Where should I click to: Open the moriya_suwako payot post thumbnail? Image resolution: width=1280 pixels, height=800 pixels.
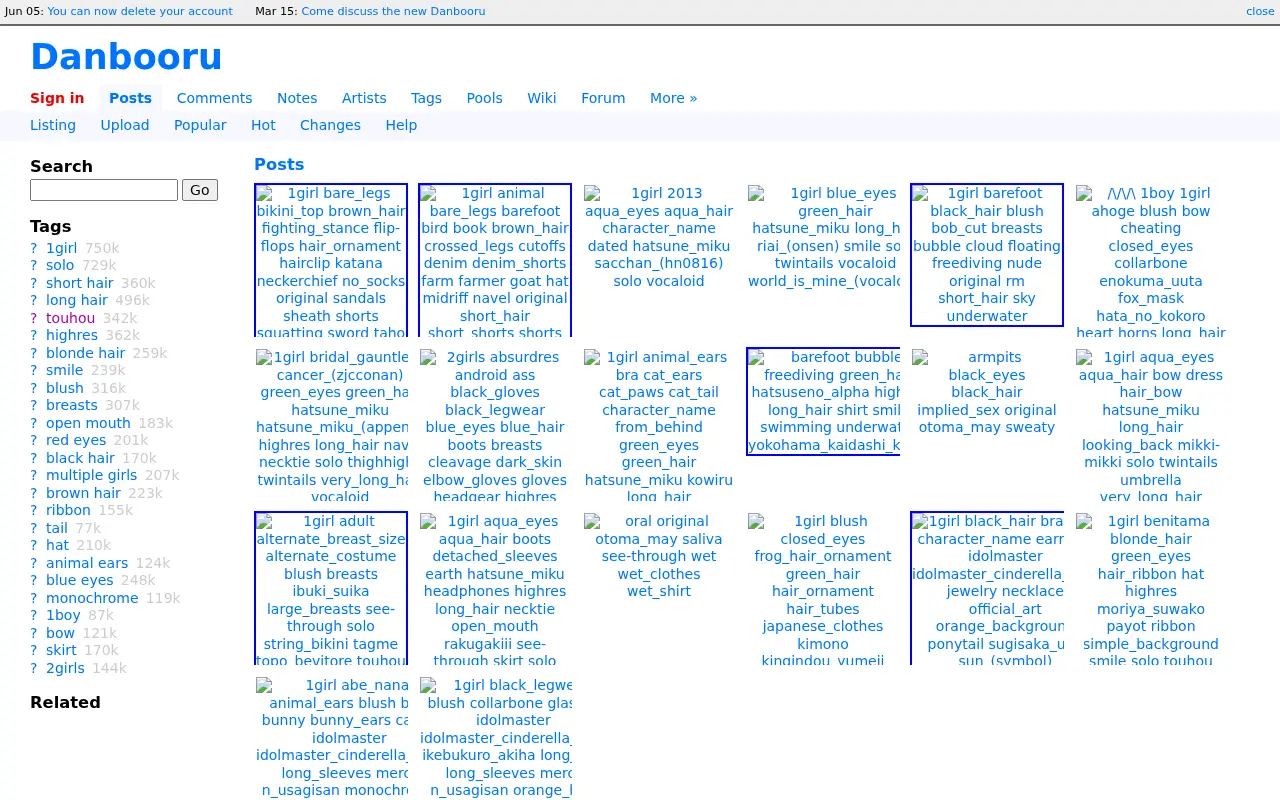(1151, 590)
